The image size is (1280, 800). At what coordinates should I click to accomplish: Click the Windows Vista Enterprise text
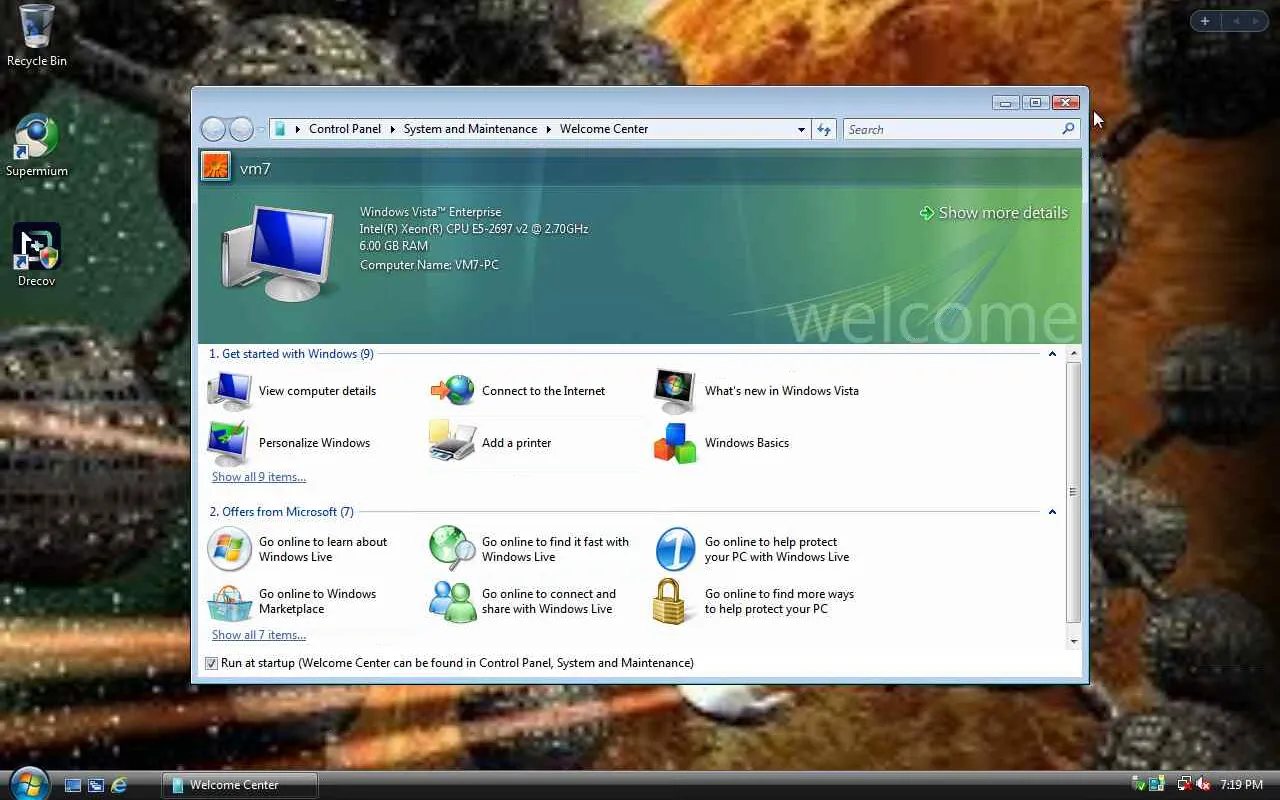pyautogui.click(x=431, y=212)
